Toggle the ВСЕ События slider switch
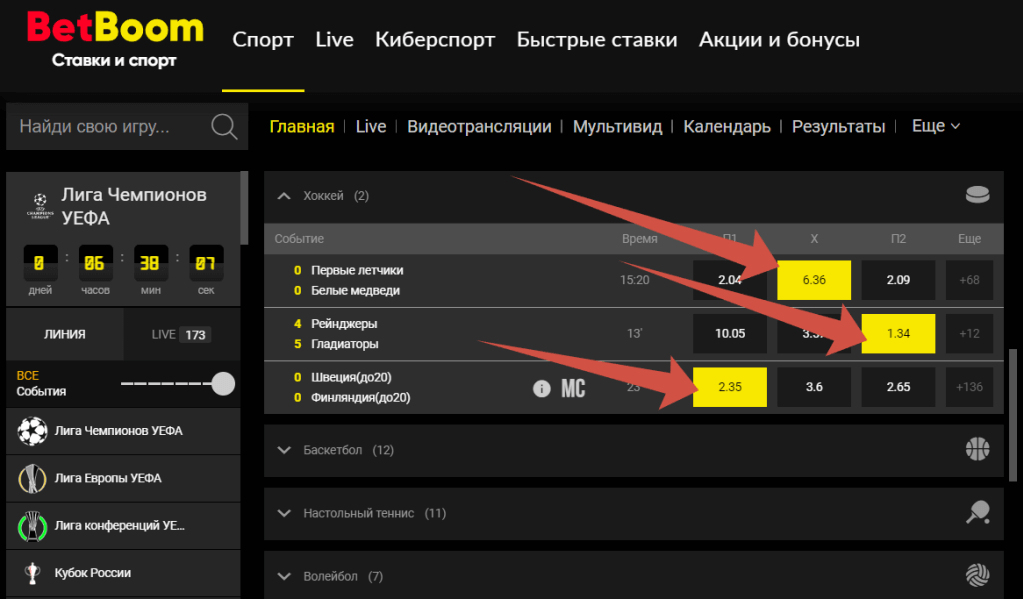This screenshot has width=1023, height=599. point(223,384)
